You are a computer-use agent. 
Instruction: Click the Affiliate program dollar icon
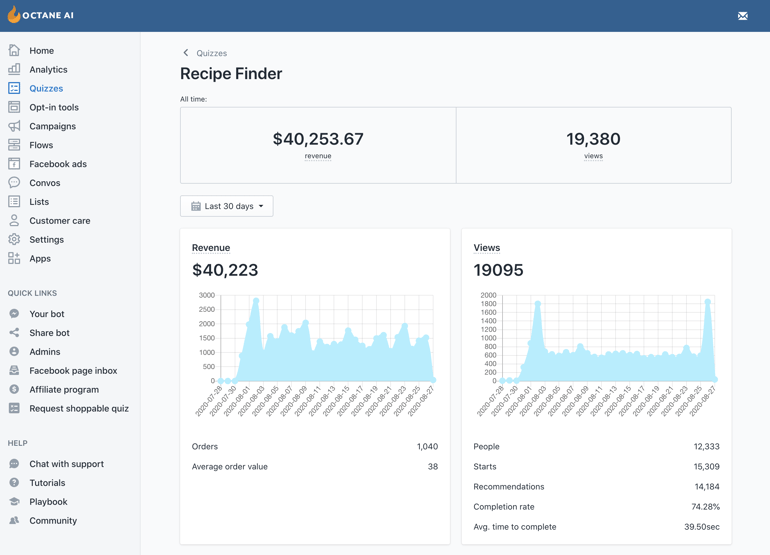click(x=14, y=389)
